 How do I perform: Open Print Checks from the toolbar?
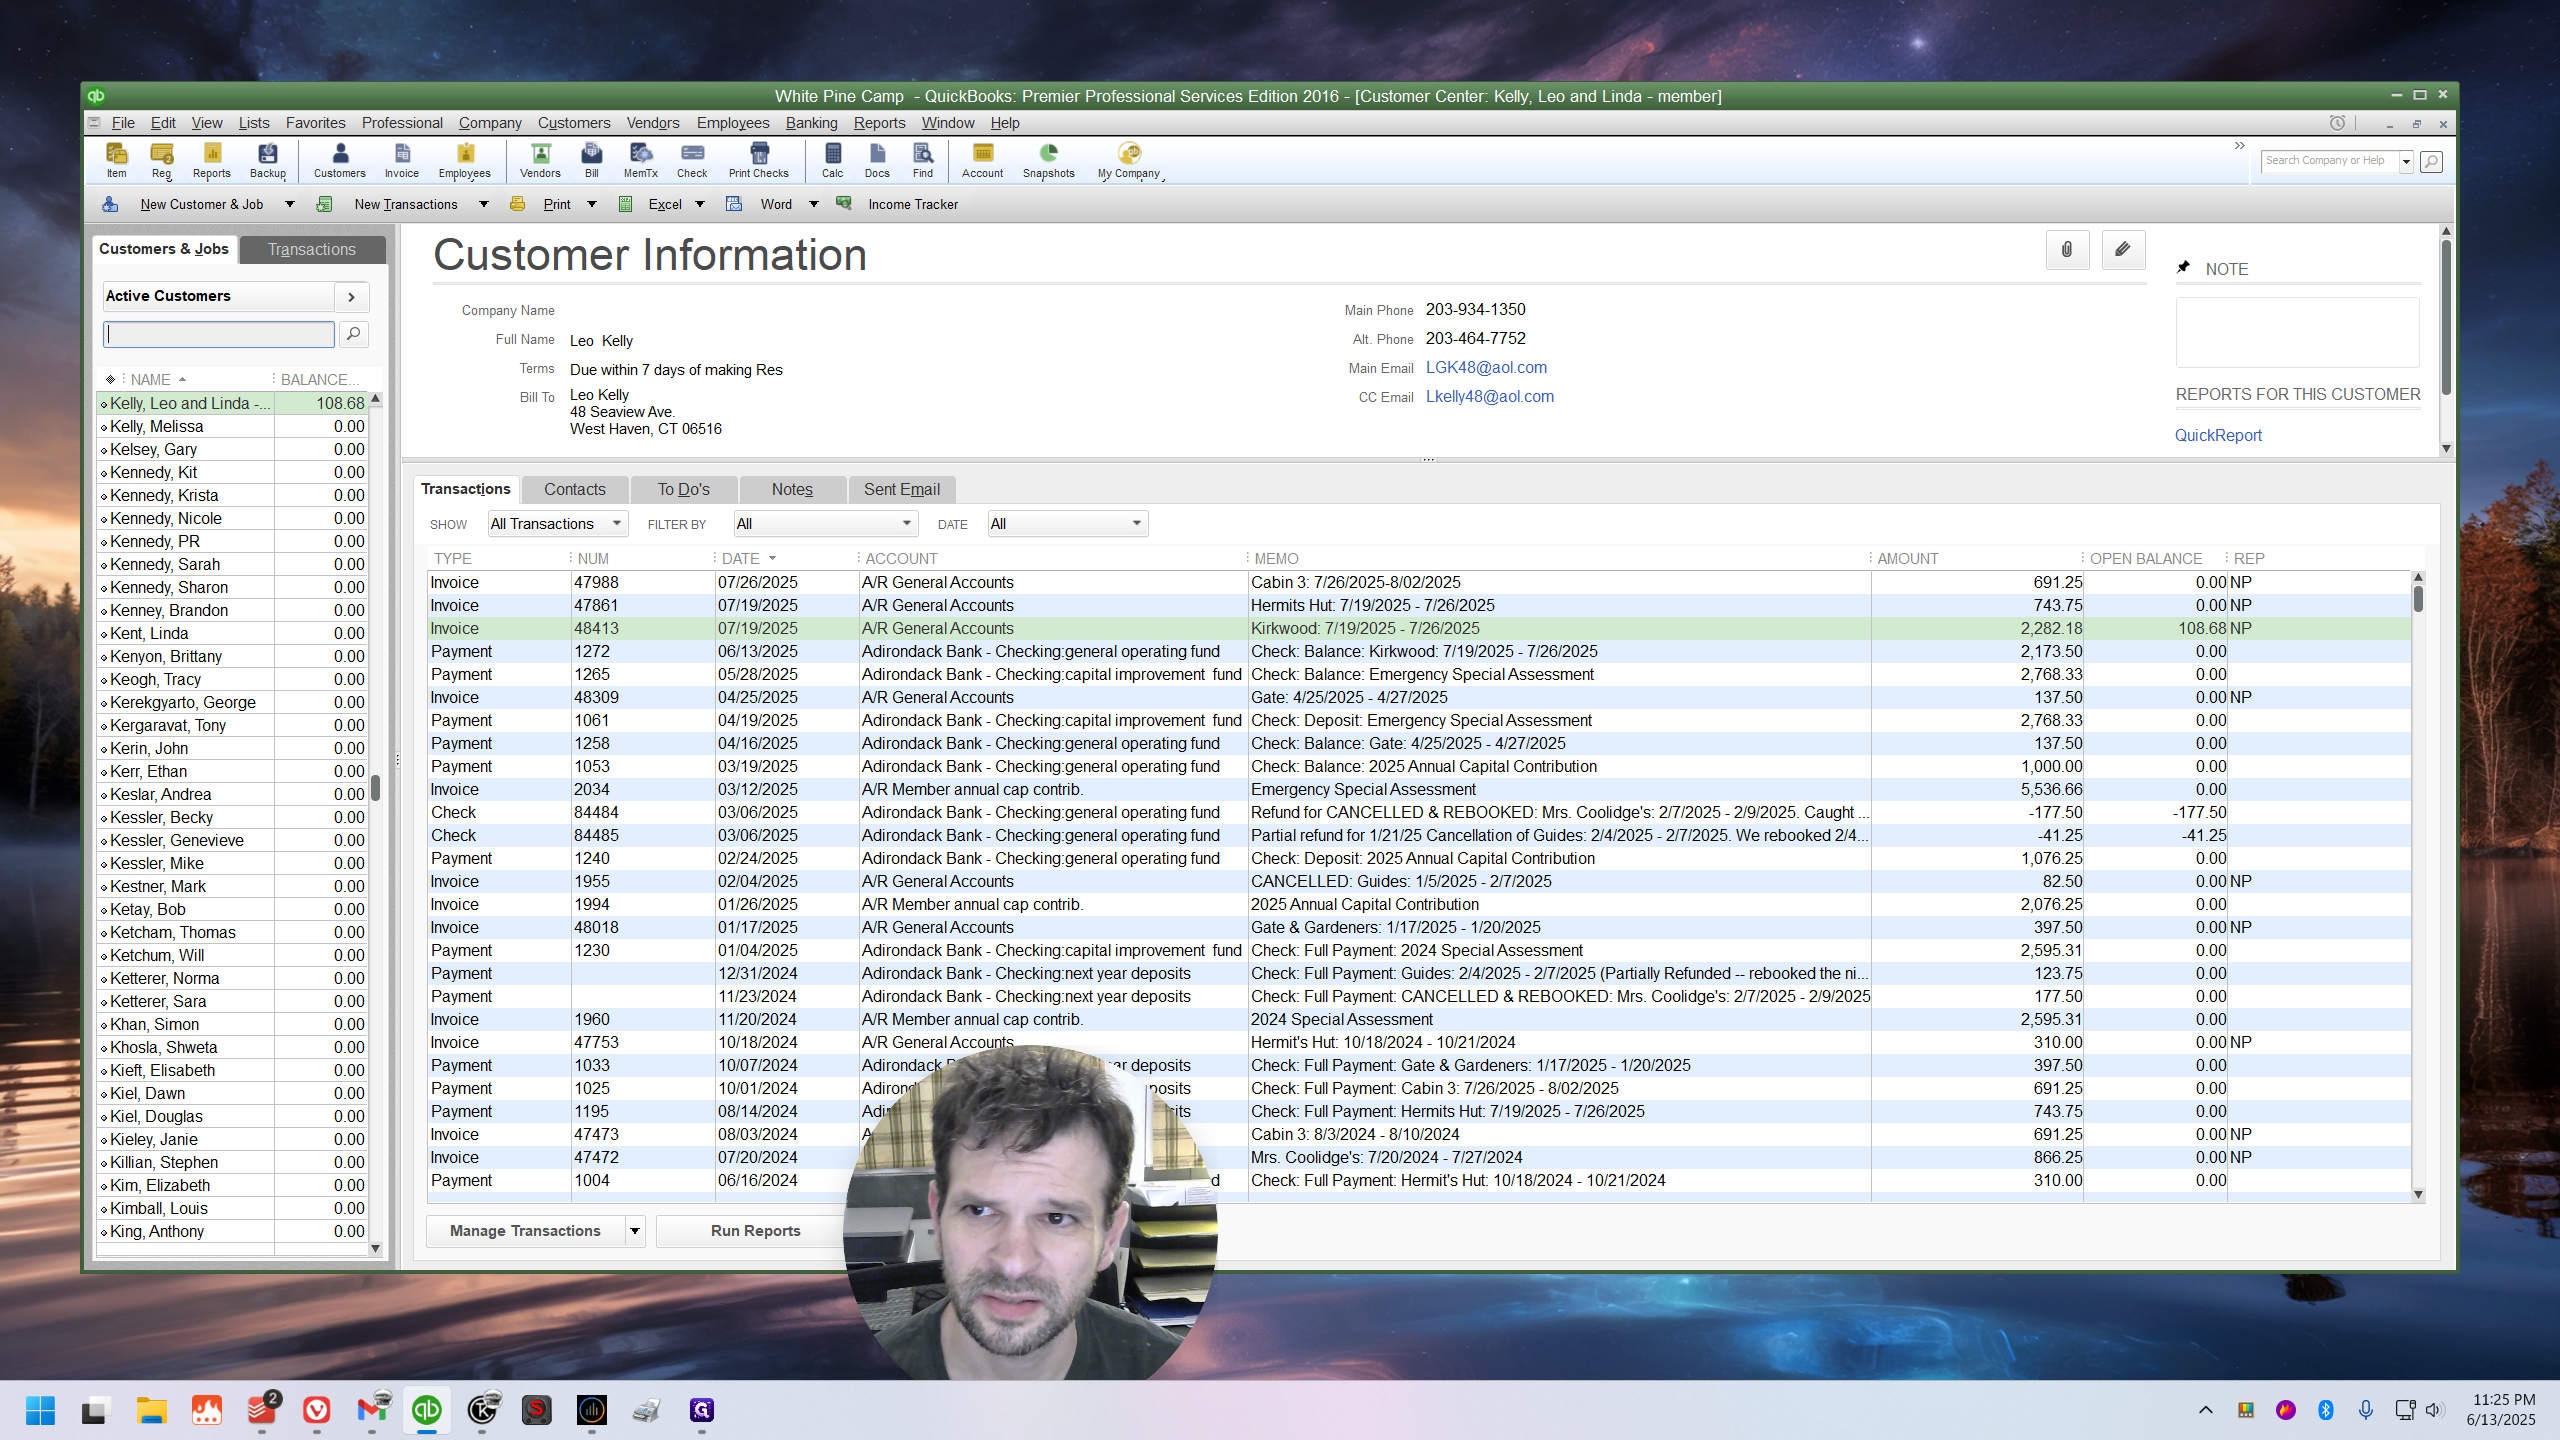(x=759, y=160)
